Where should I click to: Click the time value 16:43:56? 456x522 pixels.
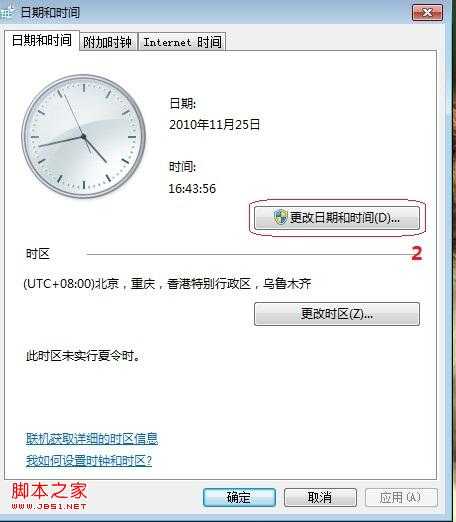click(x=192, y=189)
